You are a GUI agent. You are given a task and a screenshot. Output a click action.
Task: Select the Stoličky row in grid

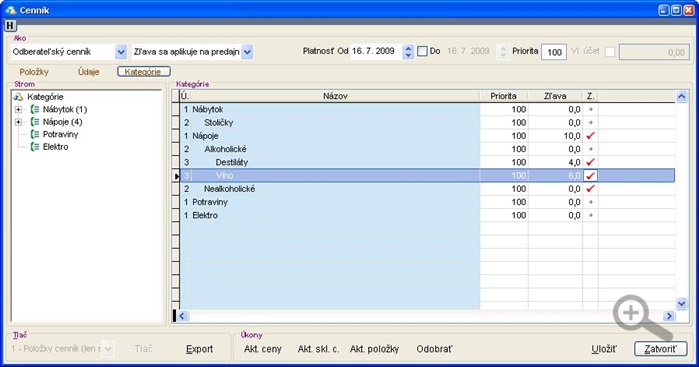pyautogui.click(x=427, y=122)
